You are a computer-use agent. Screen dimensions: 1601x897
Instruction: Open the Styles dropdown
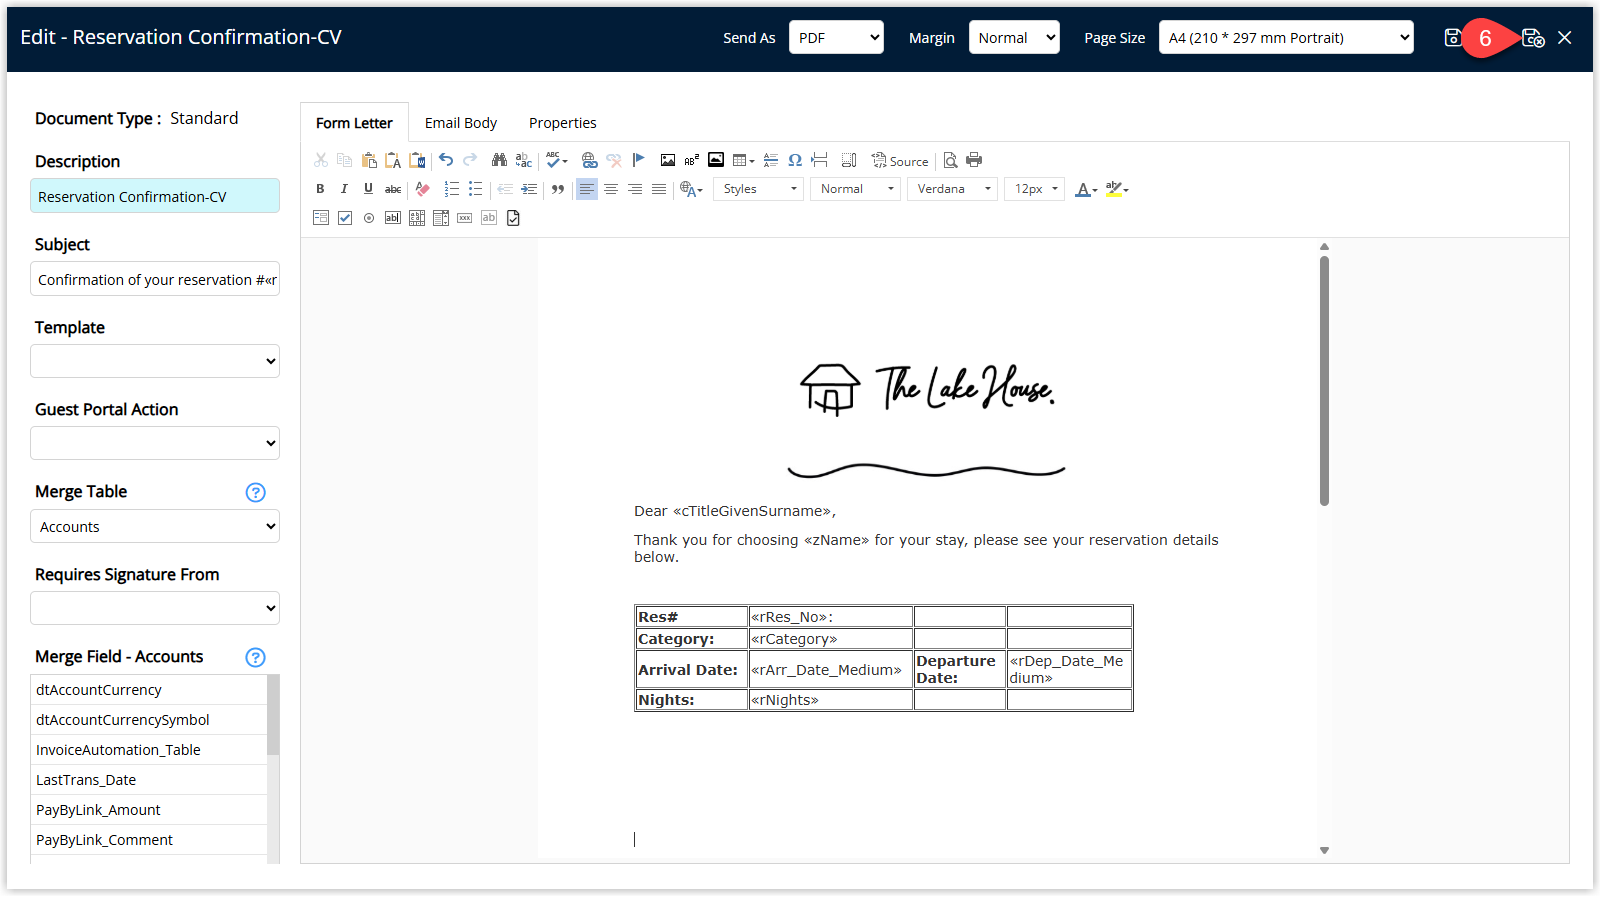(x=759, y=189)
